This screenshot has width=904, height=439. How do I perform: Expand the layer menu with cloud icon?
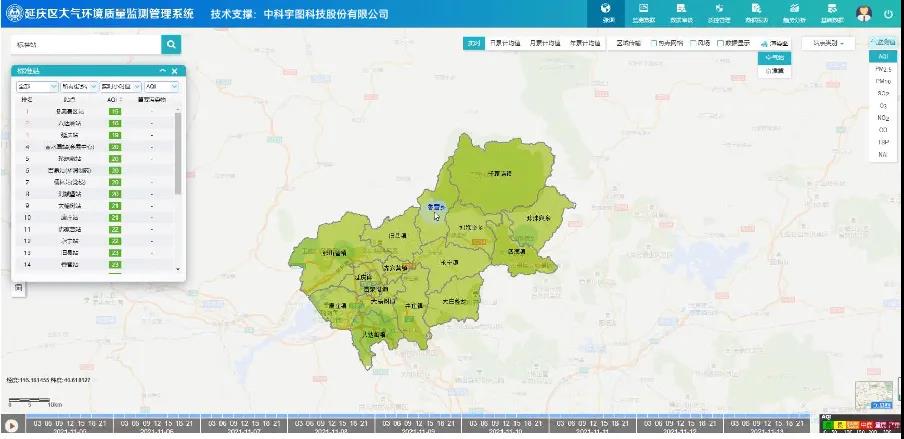774,43
